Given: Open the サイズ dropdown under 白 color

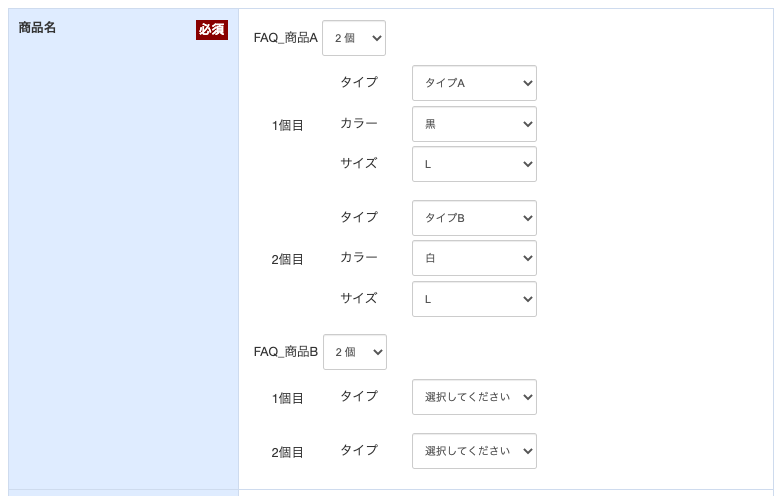Looking at the screenshot, I should [474, 299].
